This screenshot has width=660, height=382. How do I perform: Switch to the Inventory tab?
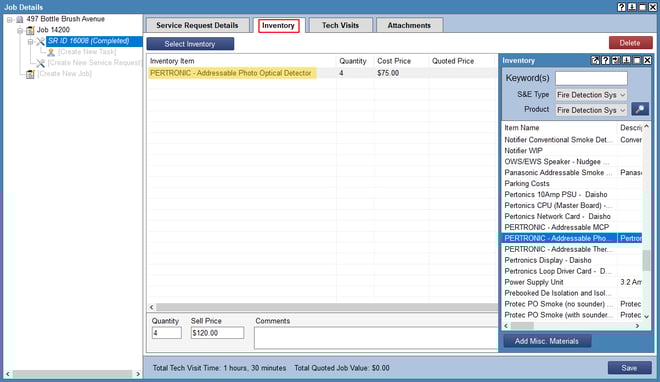tap(278, 25)
